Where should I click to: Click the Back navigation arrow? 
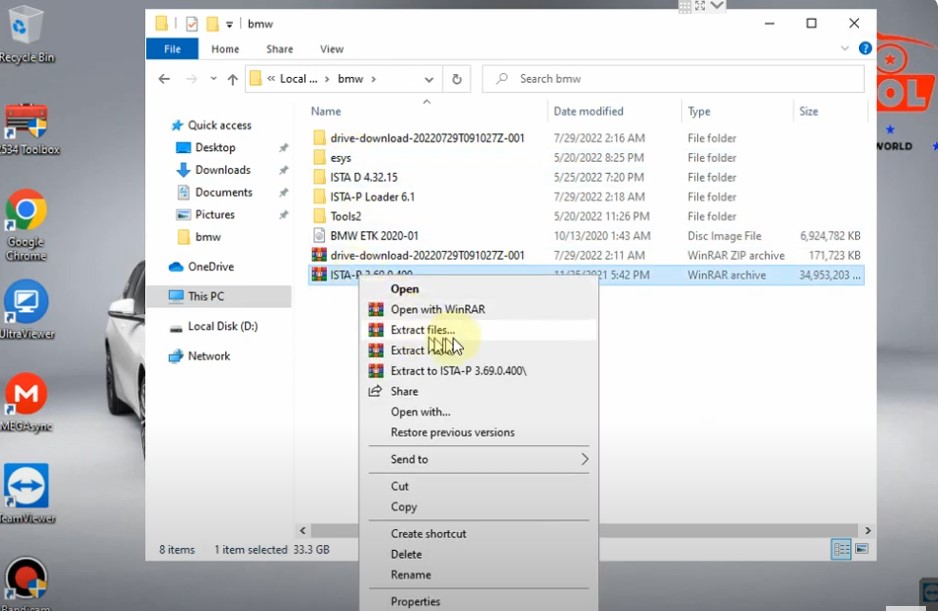(166, 79)
